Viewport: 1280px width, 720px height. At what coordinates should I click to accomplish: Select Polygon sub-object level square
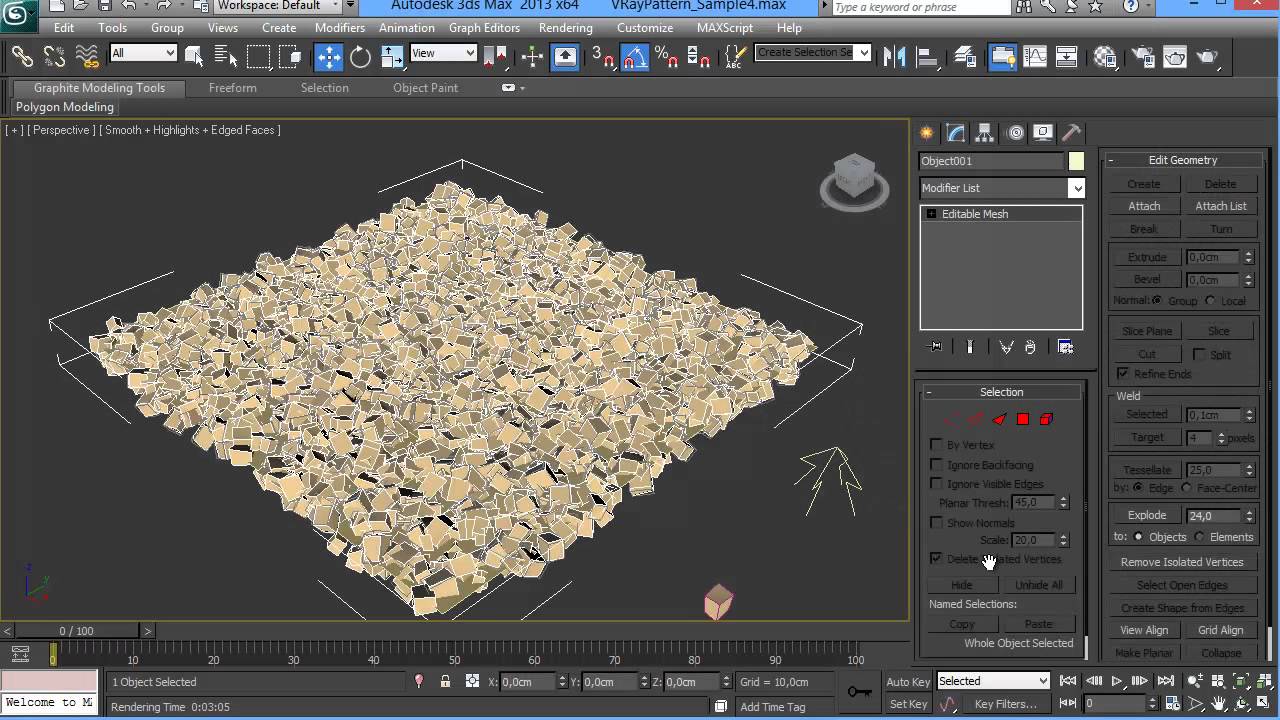coord(1023,419)
